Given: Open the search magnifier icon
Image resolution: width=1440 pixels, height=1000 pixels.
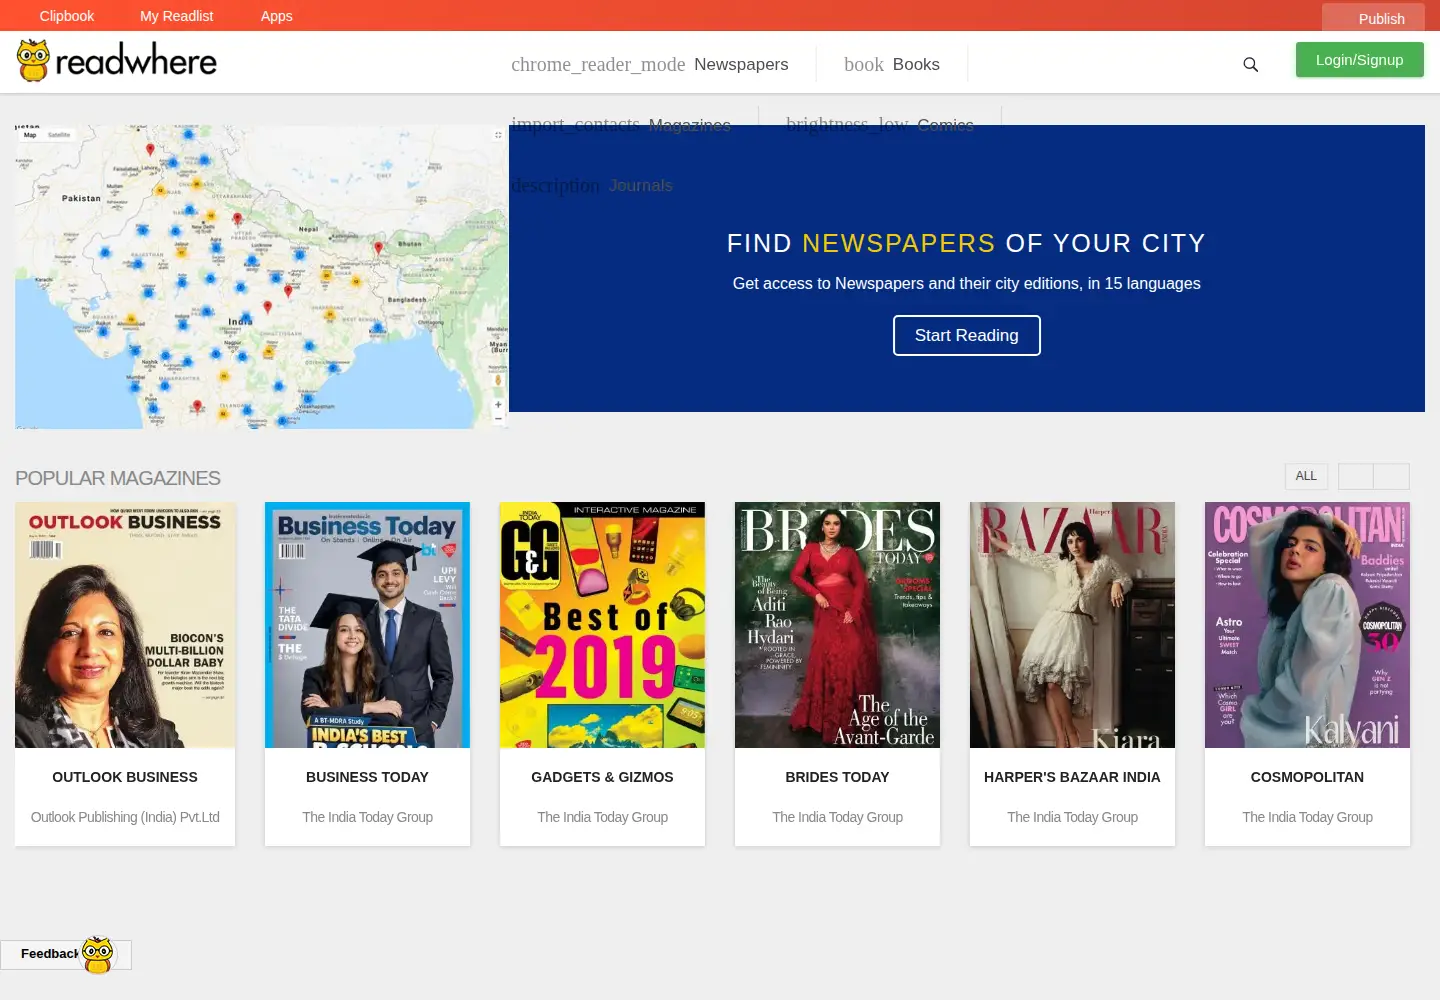Looking at the screenshot, I should (x=1250, y=65).
